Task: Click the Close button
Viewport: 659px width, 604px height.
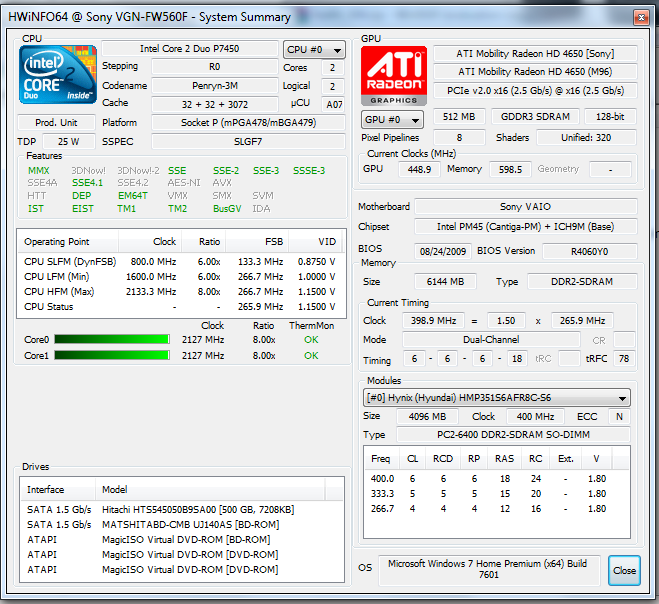Action: pyautogui.click(x=624, y=570)
